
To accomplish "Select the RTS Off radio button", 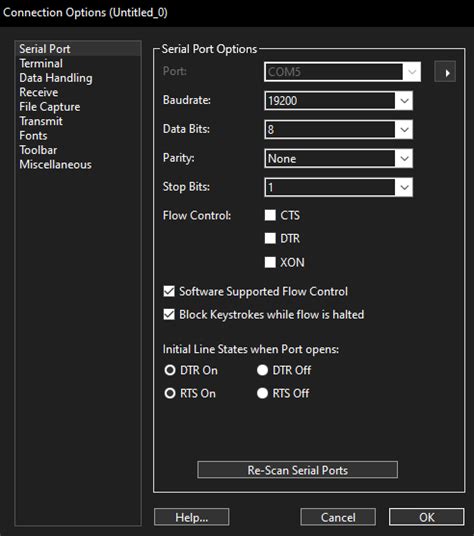I will click(262, 393).
